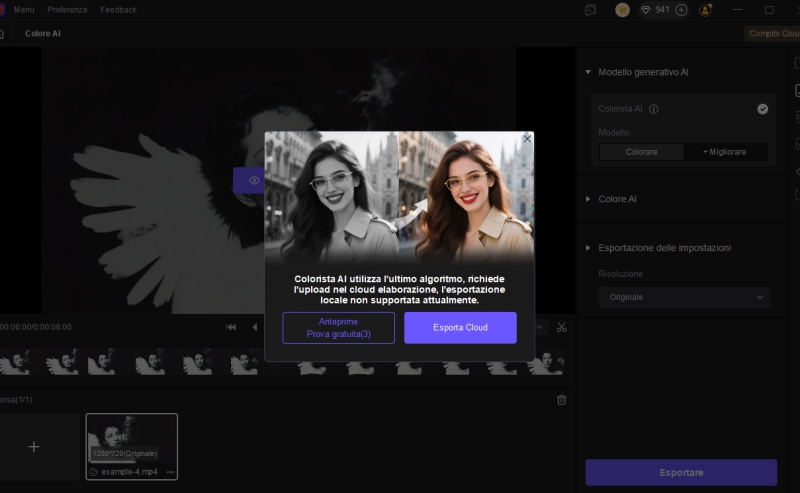Click the Esporta Cloud button
The width and height of the screenshot is (800, 493).
click(x=460, y=328)
